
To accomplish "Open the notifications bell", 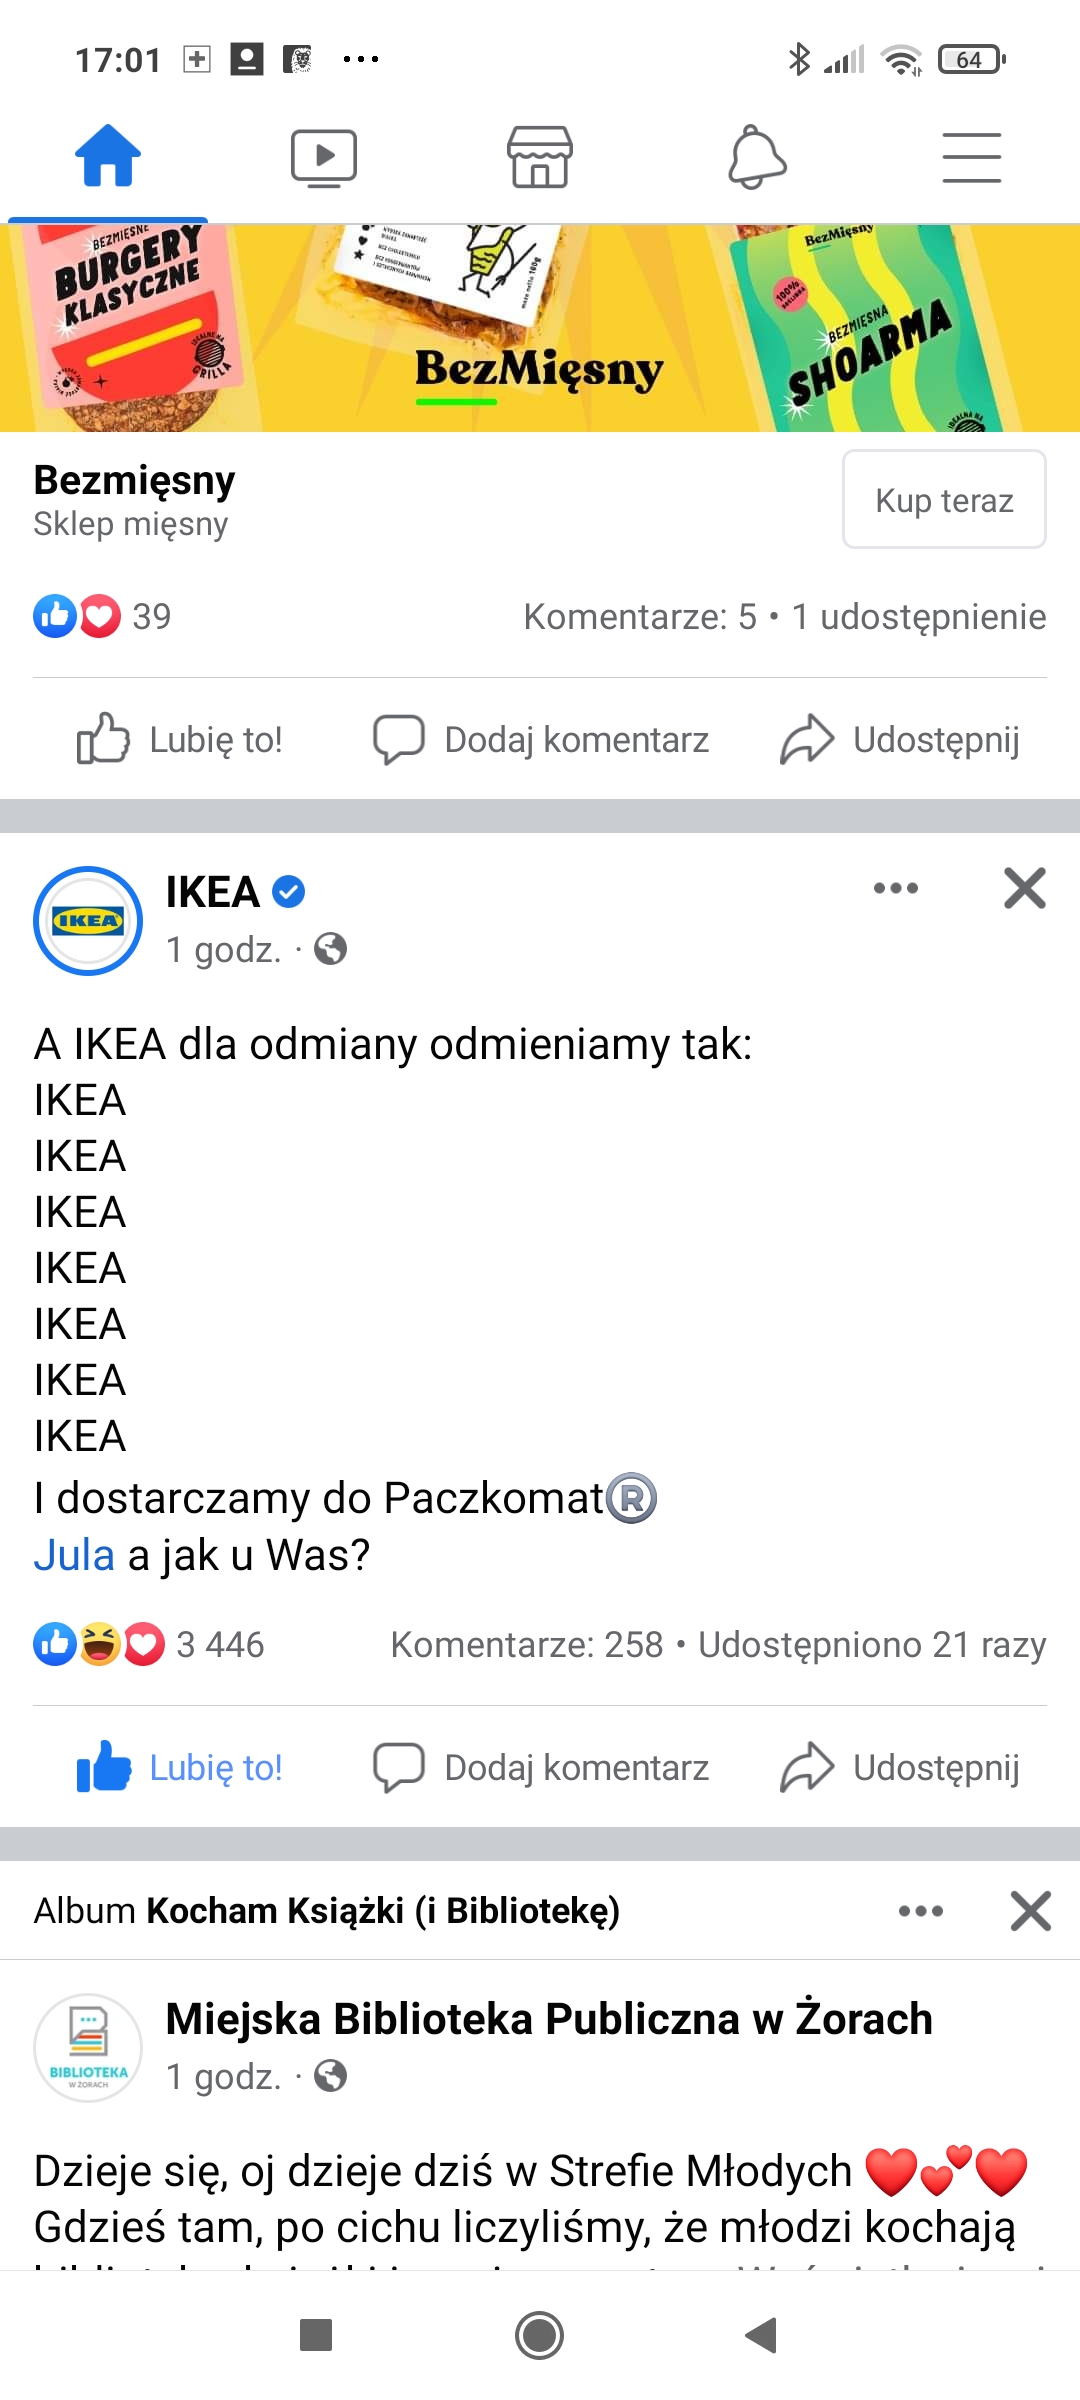I will tap(756, 157).
